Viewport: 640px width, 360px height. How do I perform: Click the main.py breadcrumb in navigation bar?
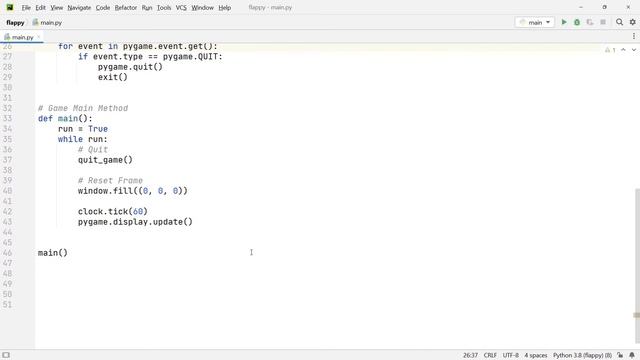coord(47,22)
